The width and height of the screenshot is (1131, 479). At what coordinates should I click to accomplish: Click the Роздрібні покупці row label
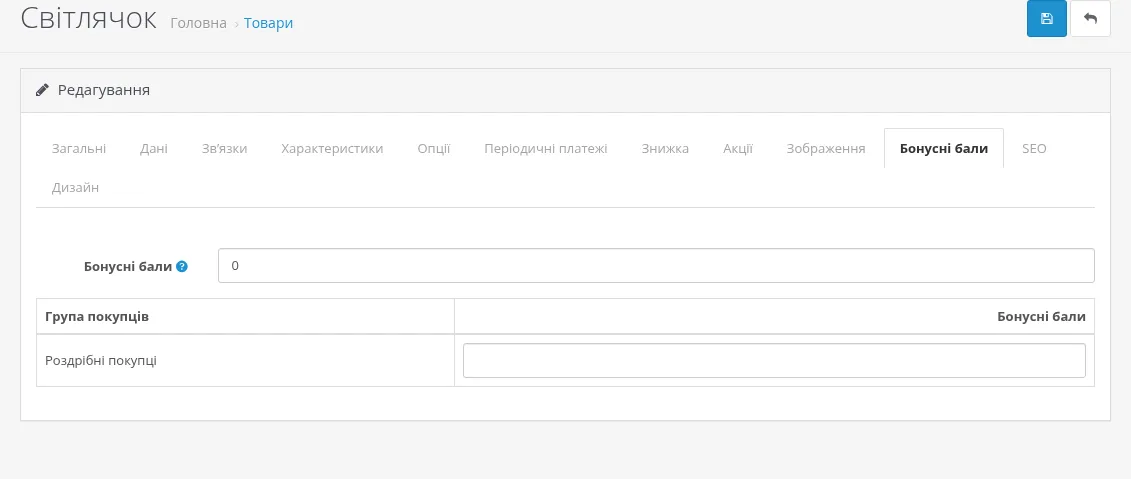[x=101, y=360]
